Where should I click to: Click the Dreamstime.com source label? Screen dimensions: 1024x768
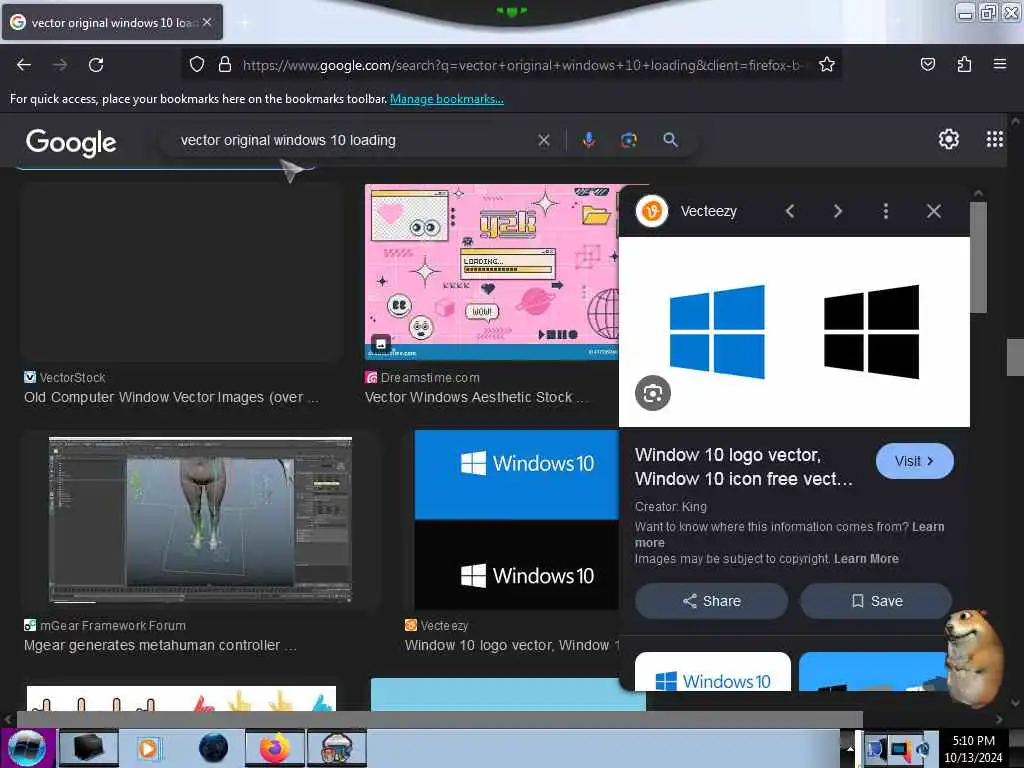(430, 377)
